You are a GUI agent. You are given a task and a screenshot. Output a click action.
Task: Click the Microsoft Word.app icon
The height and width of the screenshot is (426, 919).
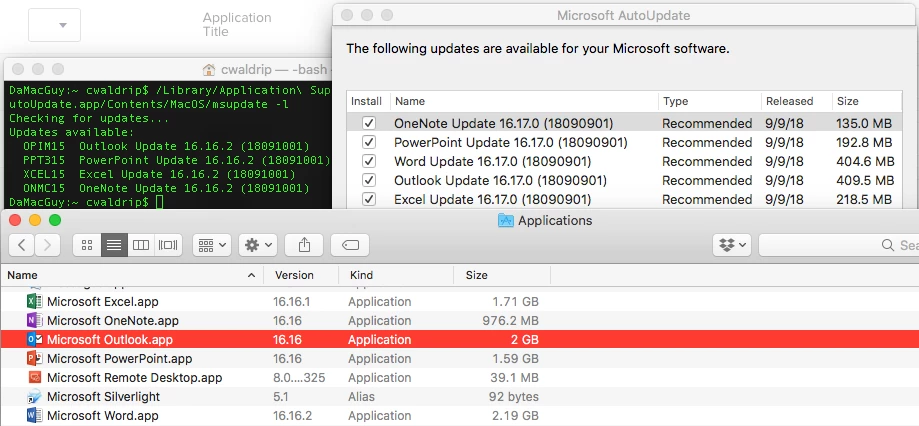pyautogui.click(x=35, y=415)
